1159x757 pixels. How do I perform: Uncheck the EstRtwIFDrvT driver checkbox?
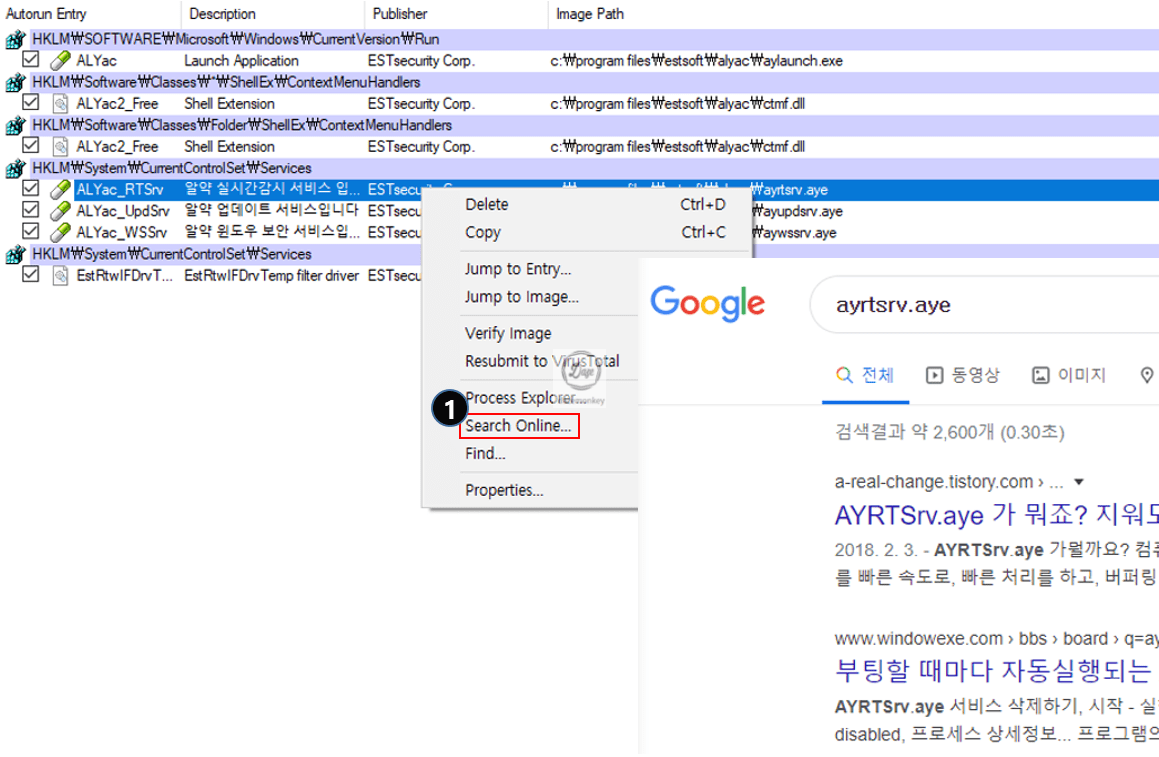click(30, 274)
